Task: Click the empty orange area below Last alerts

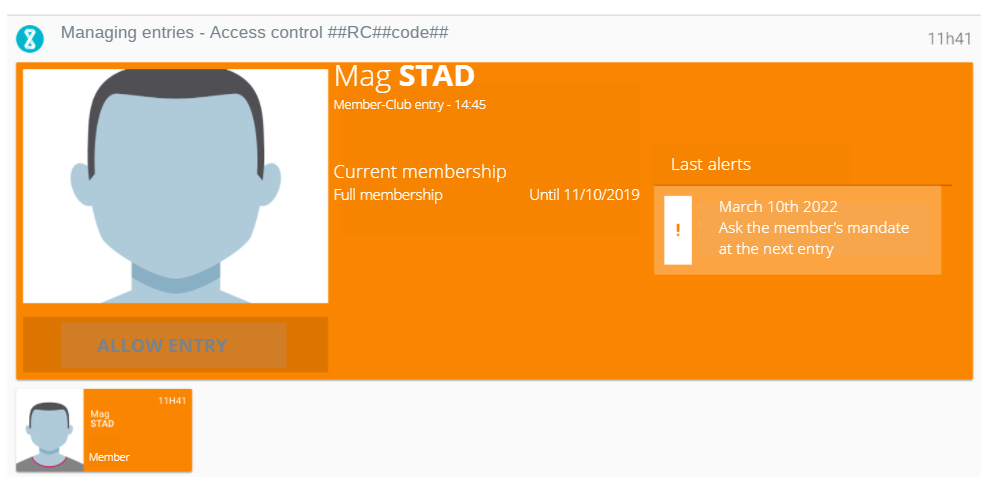Action: pos(802,326)
